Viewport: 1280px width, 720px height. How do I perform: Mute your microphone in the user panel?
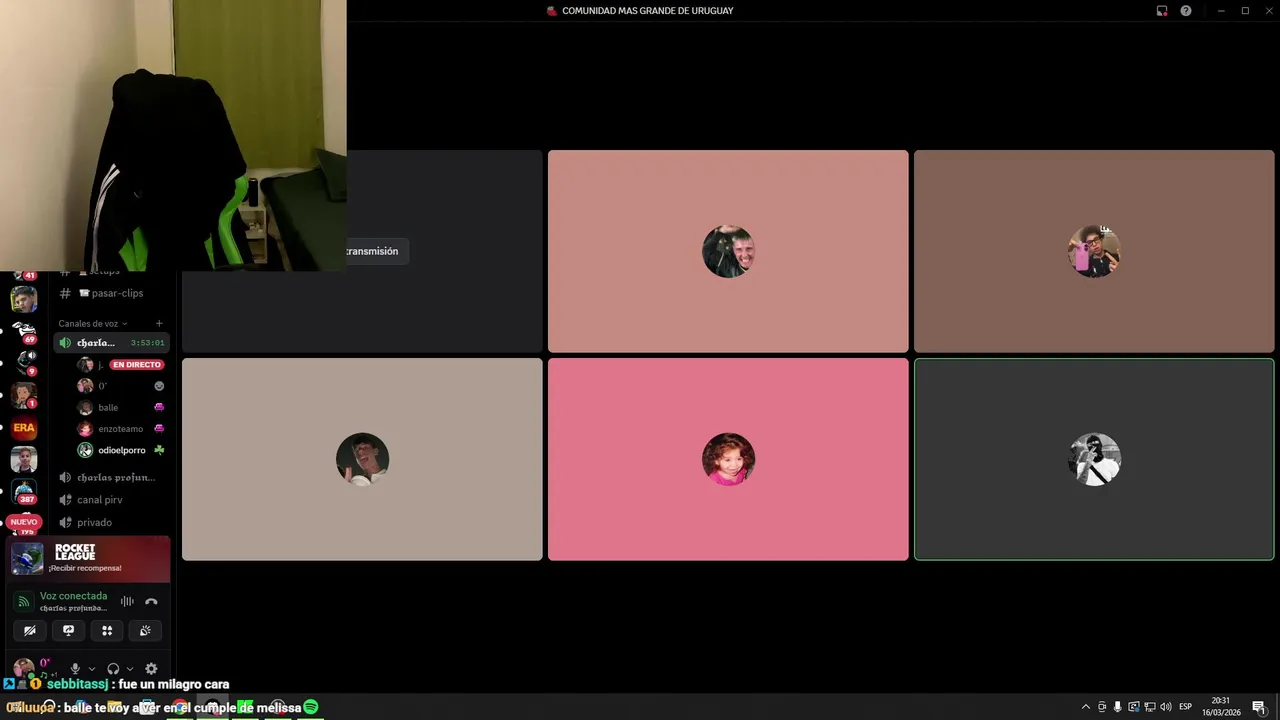click(x=75, y=669)
